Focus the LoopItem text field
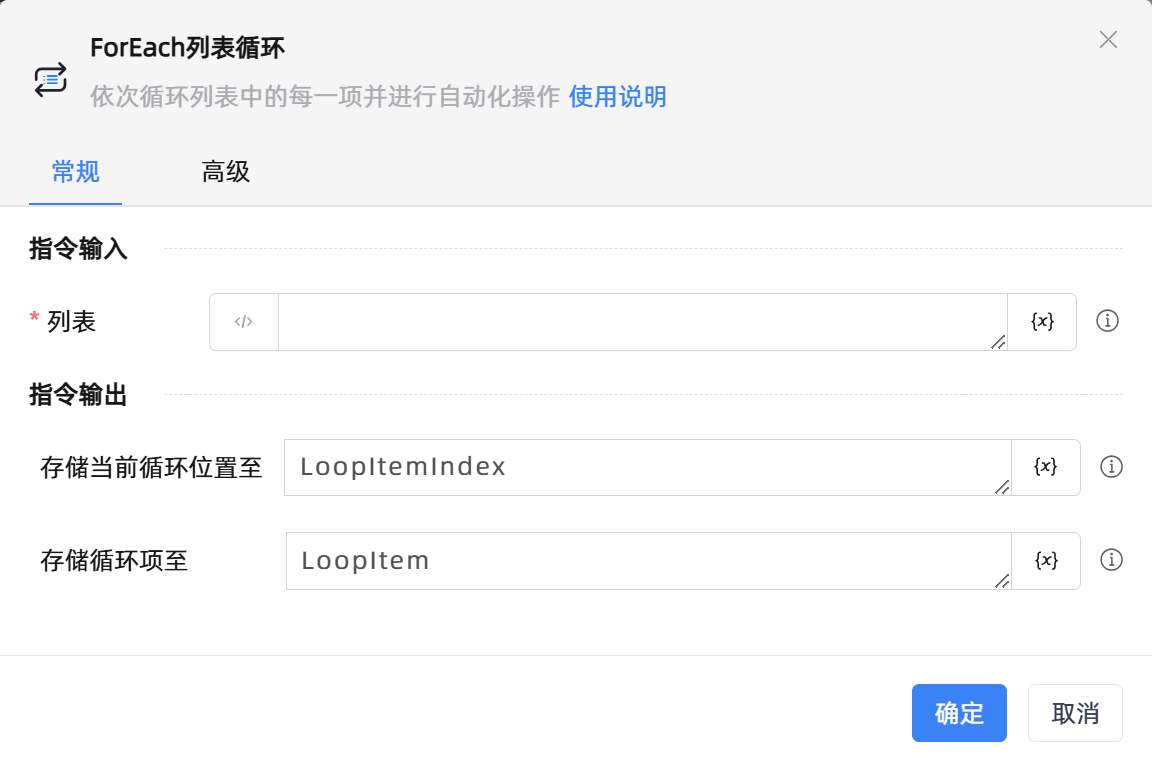1152x770 pixels. pos(645,561)
